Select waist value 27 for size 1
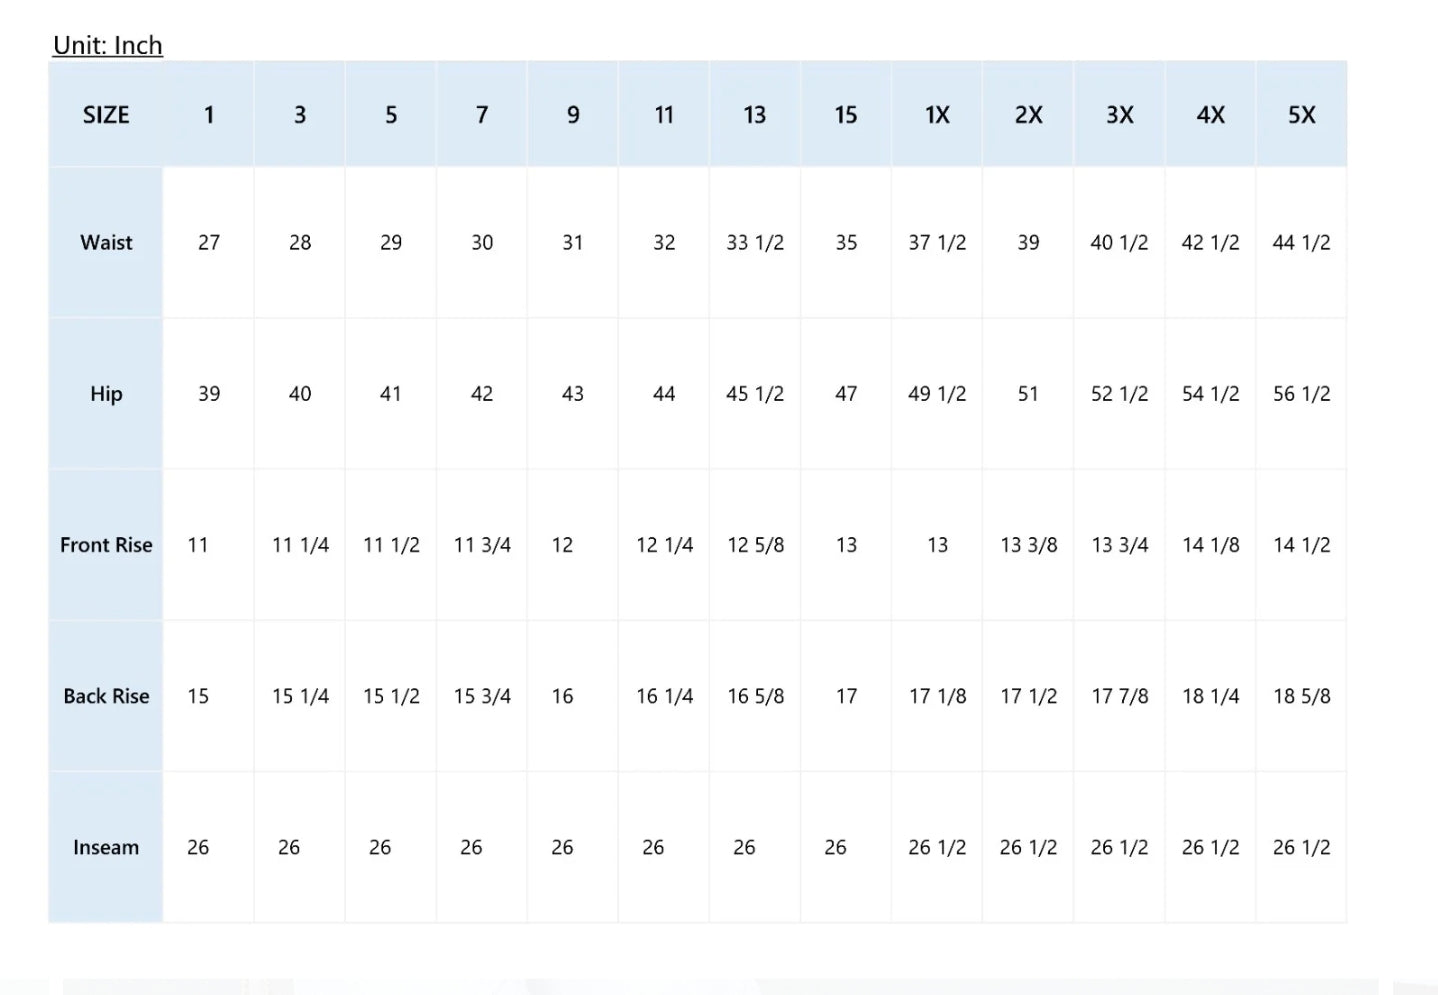This screenshot has width=1438, height=995. point(209,243)
